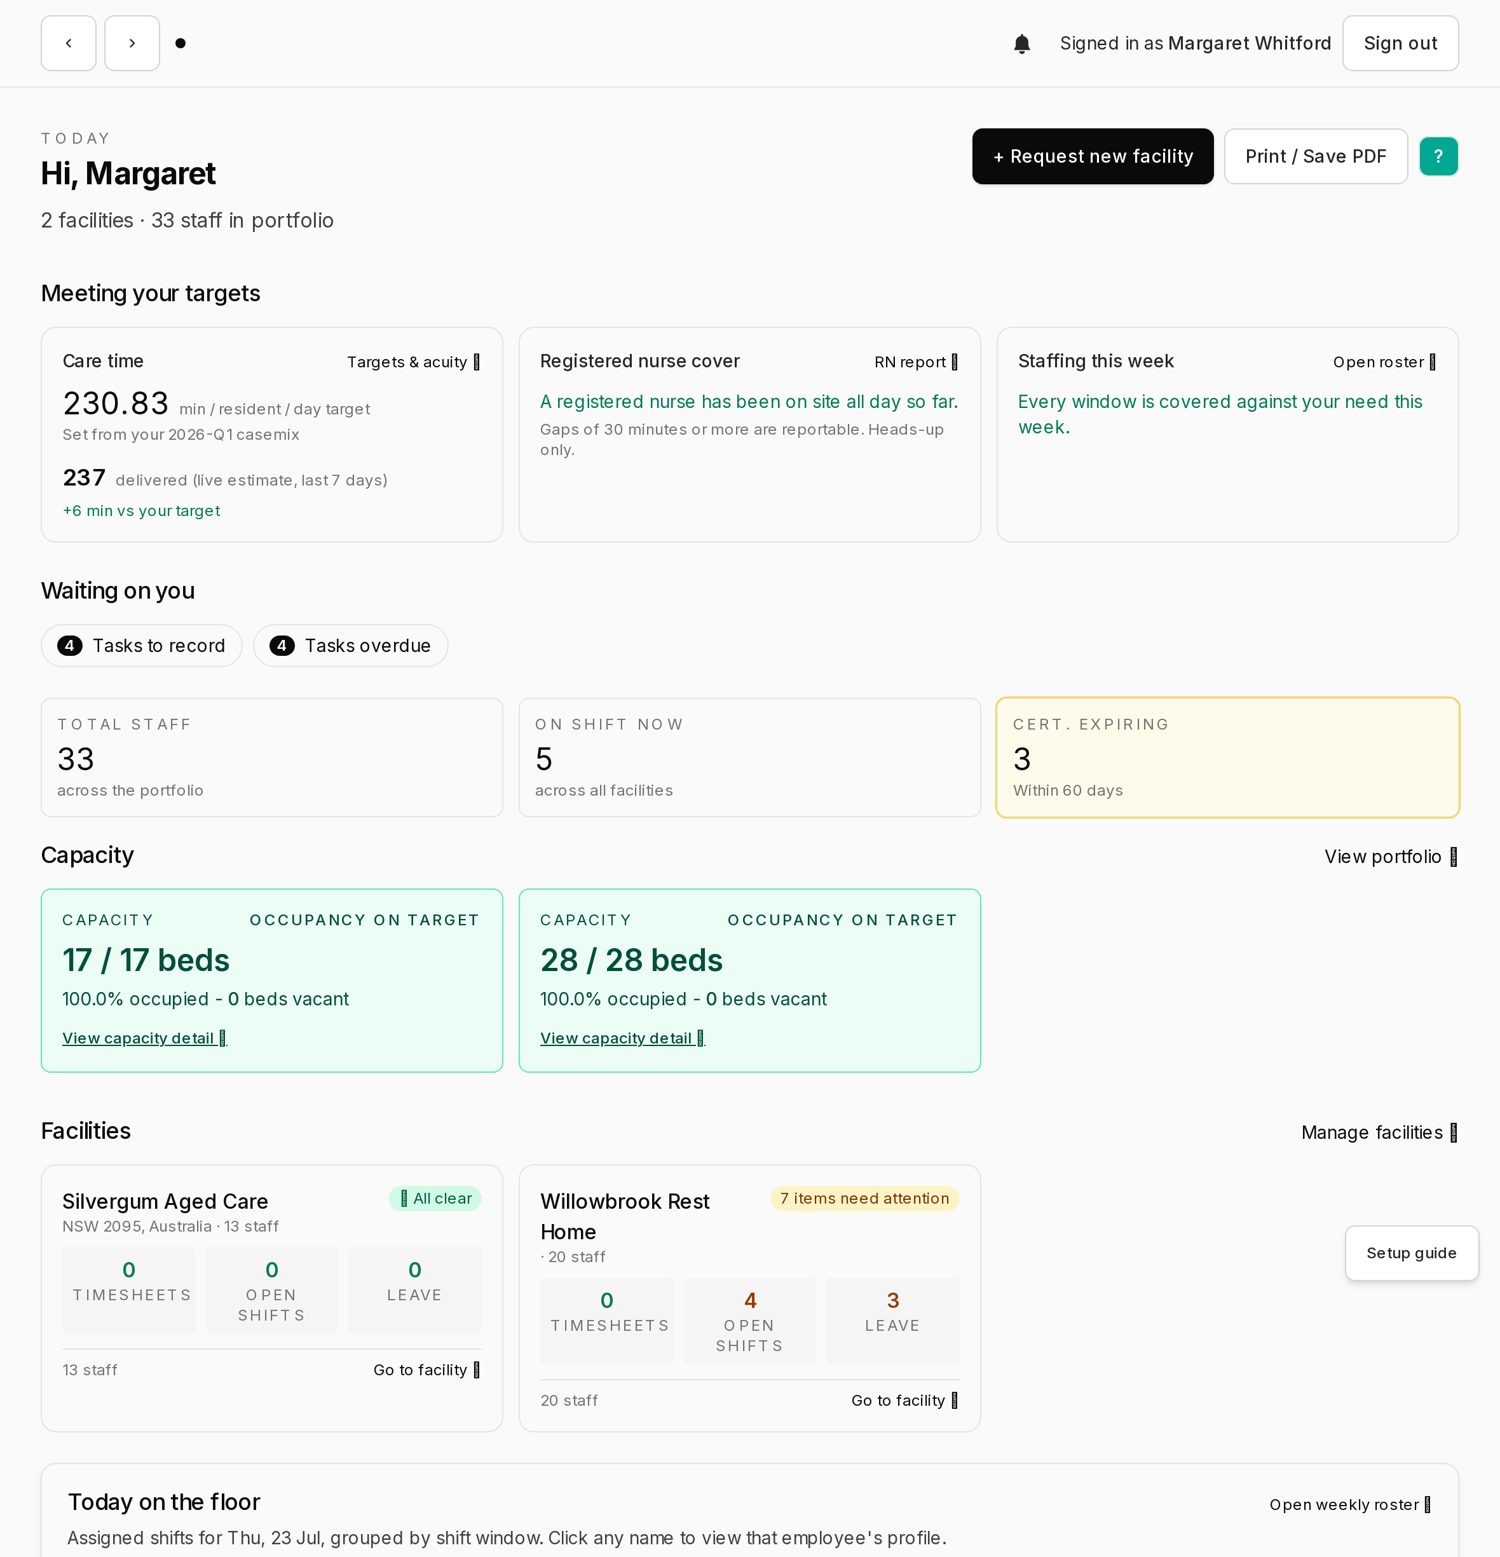Click Request new facility button
Image resolution: width=1500 pixels, height=1557 pixels.
(x=1093, y=156)
